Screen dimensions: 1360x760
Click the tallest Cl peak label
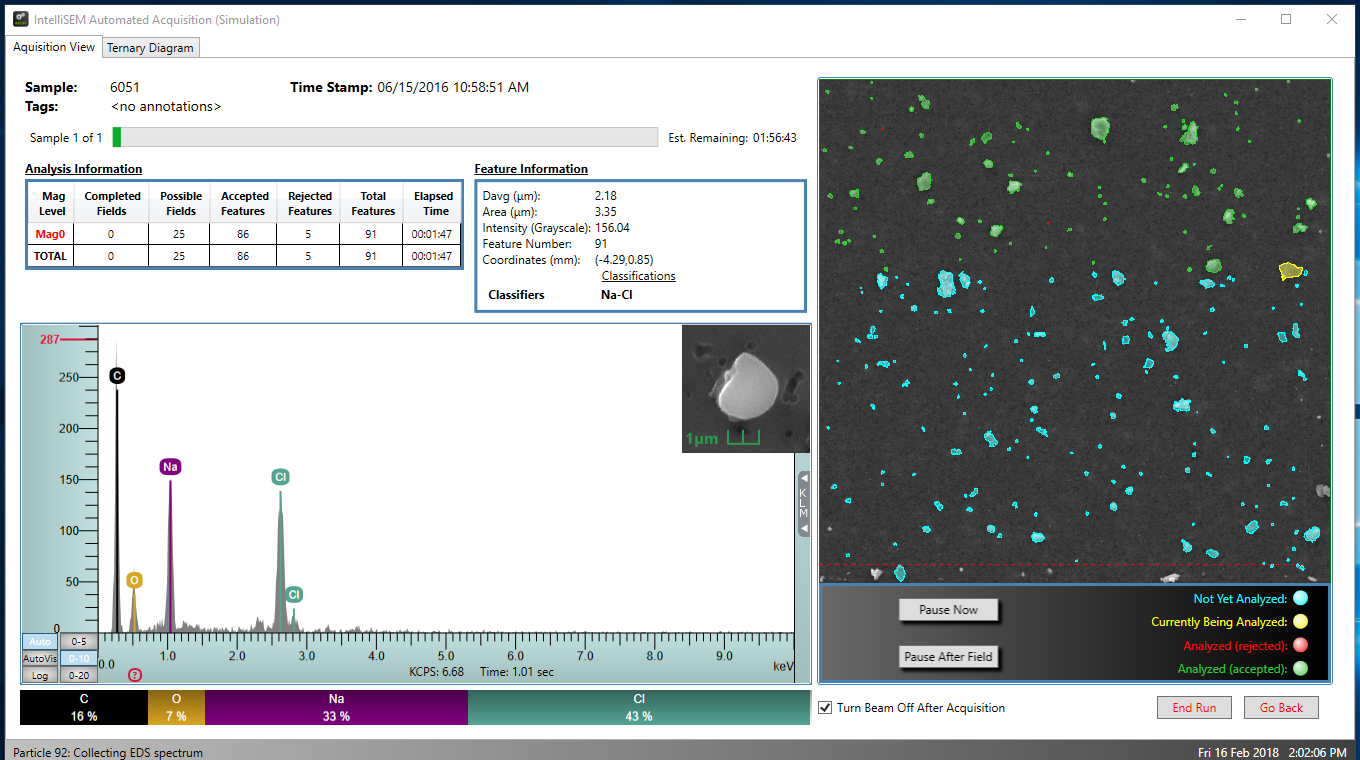click(280, 477)
